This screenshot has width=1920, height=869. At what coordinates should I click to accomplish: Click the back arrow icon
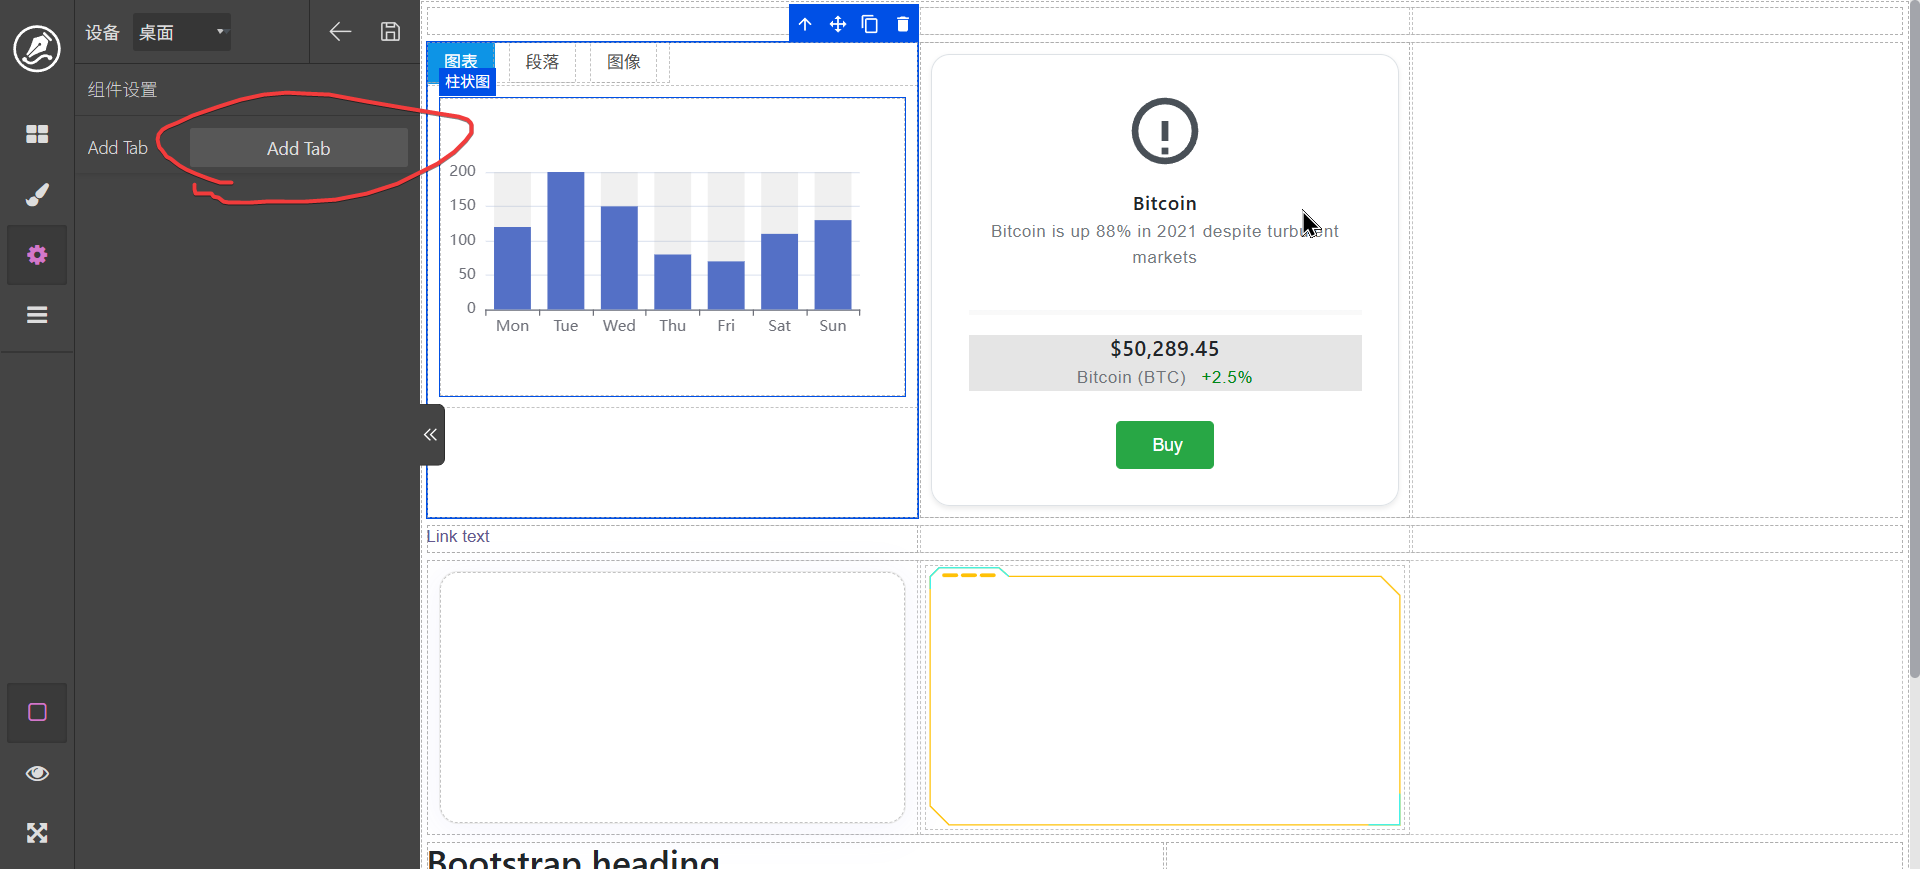point(340,32)
